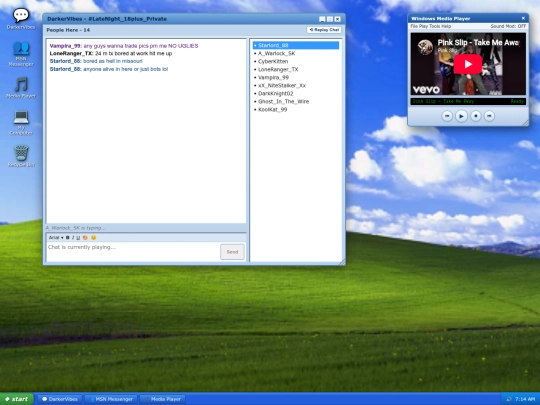
Task: Toggle italic formatting in chat toolbar
Action: (x=73, y=238)
